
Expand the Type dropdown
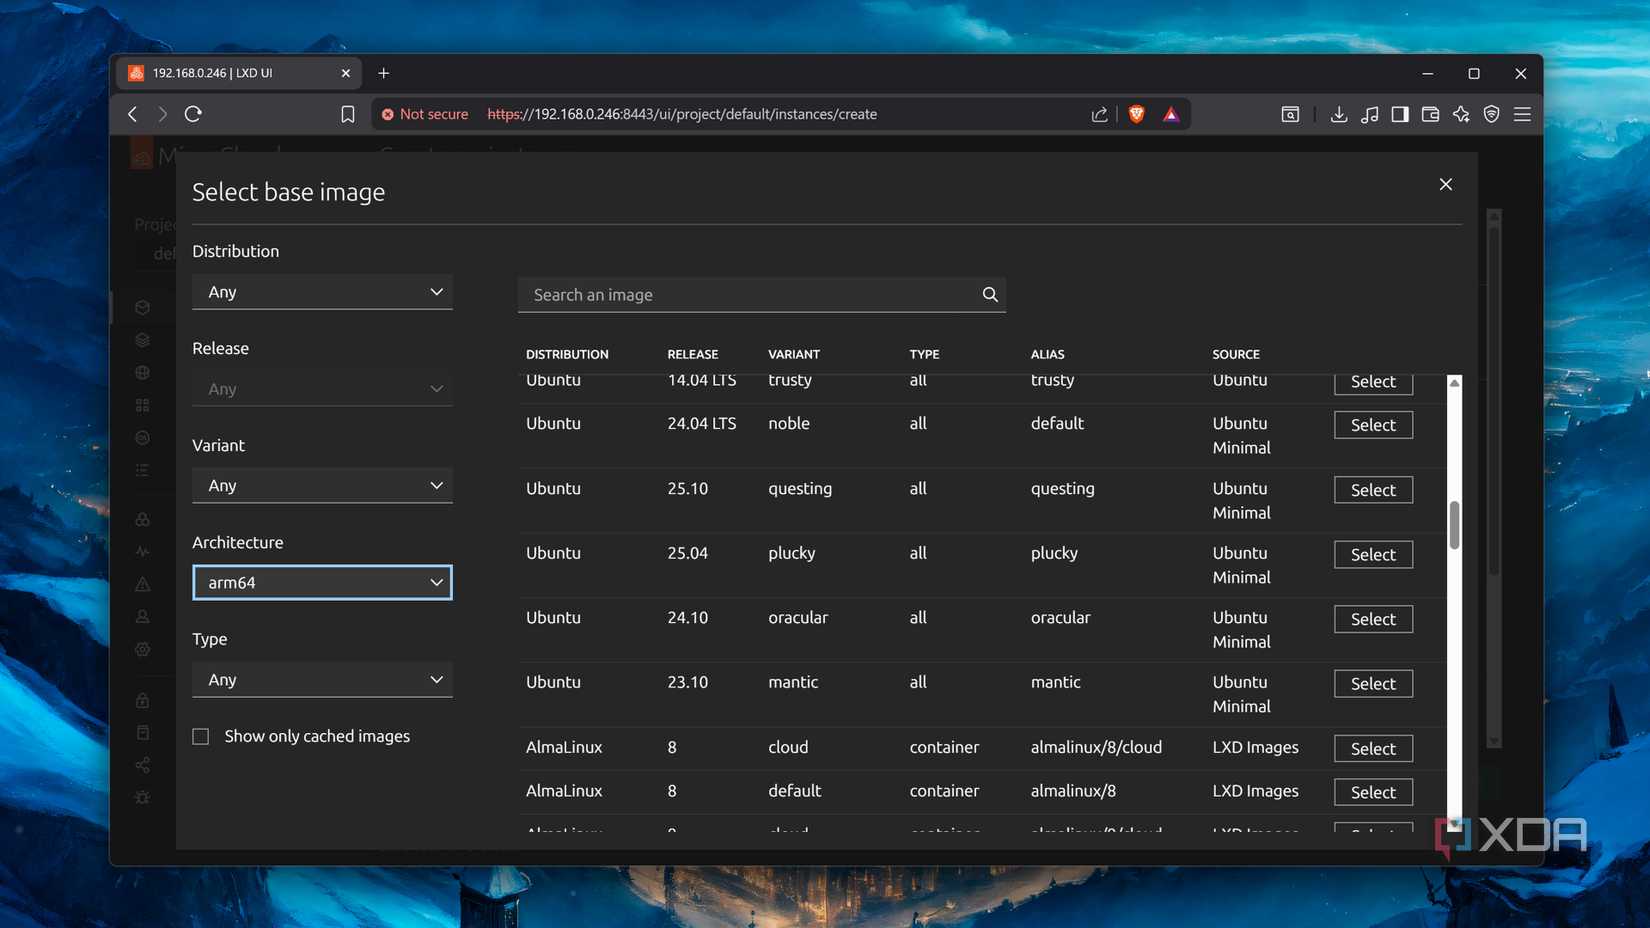[x=322, y=680]
